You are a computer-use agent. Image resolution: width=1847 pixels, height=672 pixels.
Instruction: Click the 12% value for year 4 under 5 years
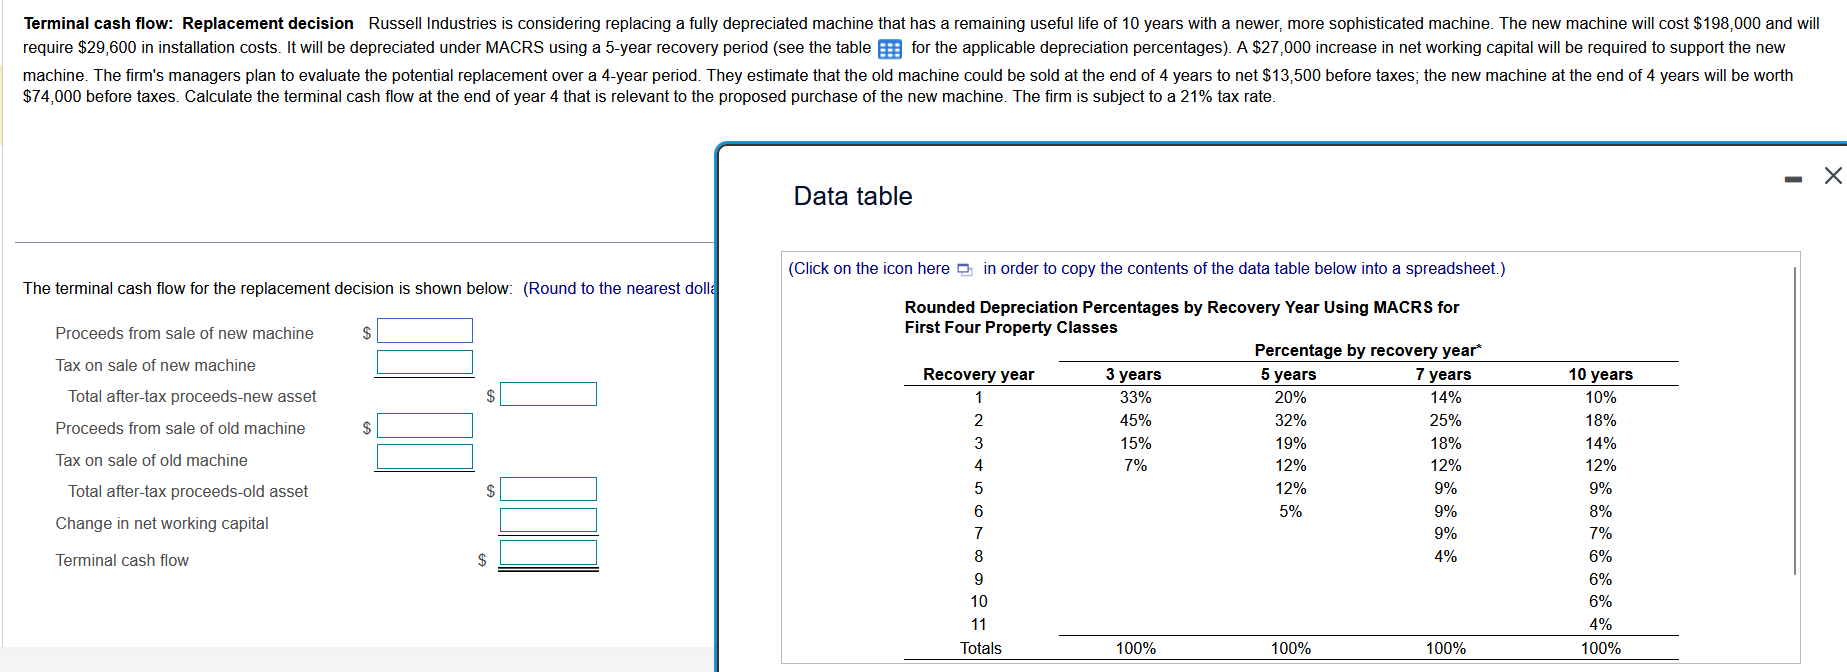pyautogui.click(x=1290, y=465)
